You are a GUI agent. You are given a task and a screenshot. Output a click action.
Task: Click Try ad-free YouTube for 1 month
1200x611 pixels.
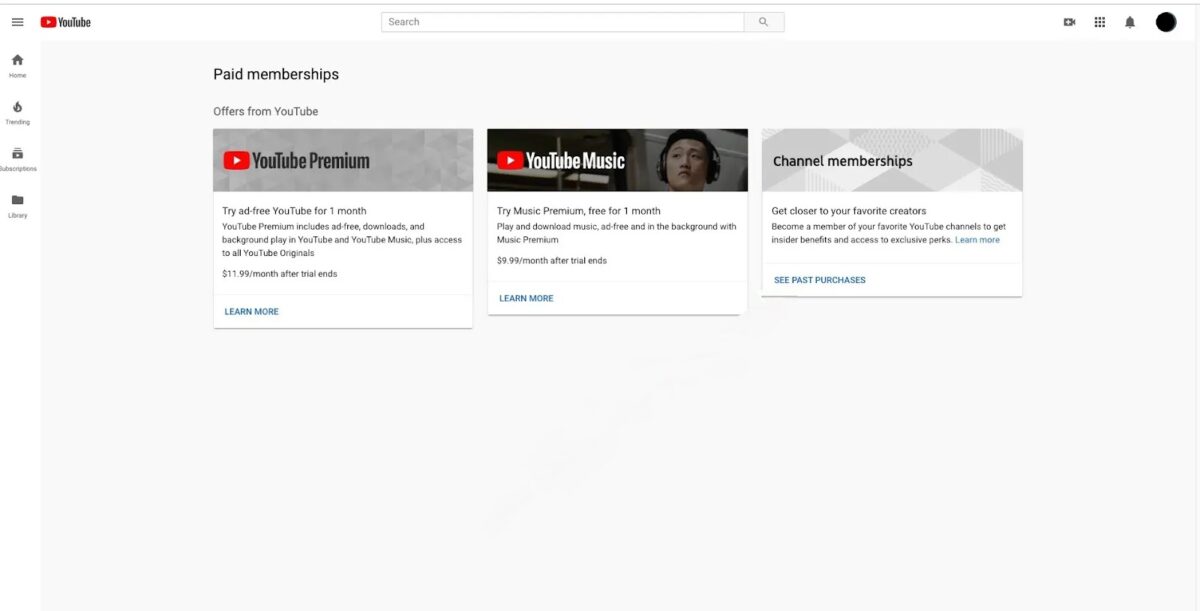[294, 211]
